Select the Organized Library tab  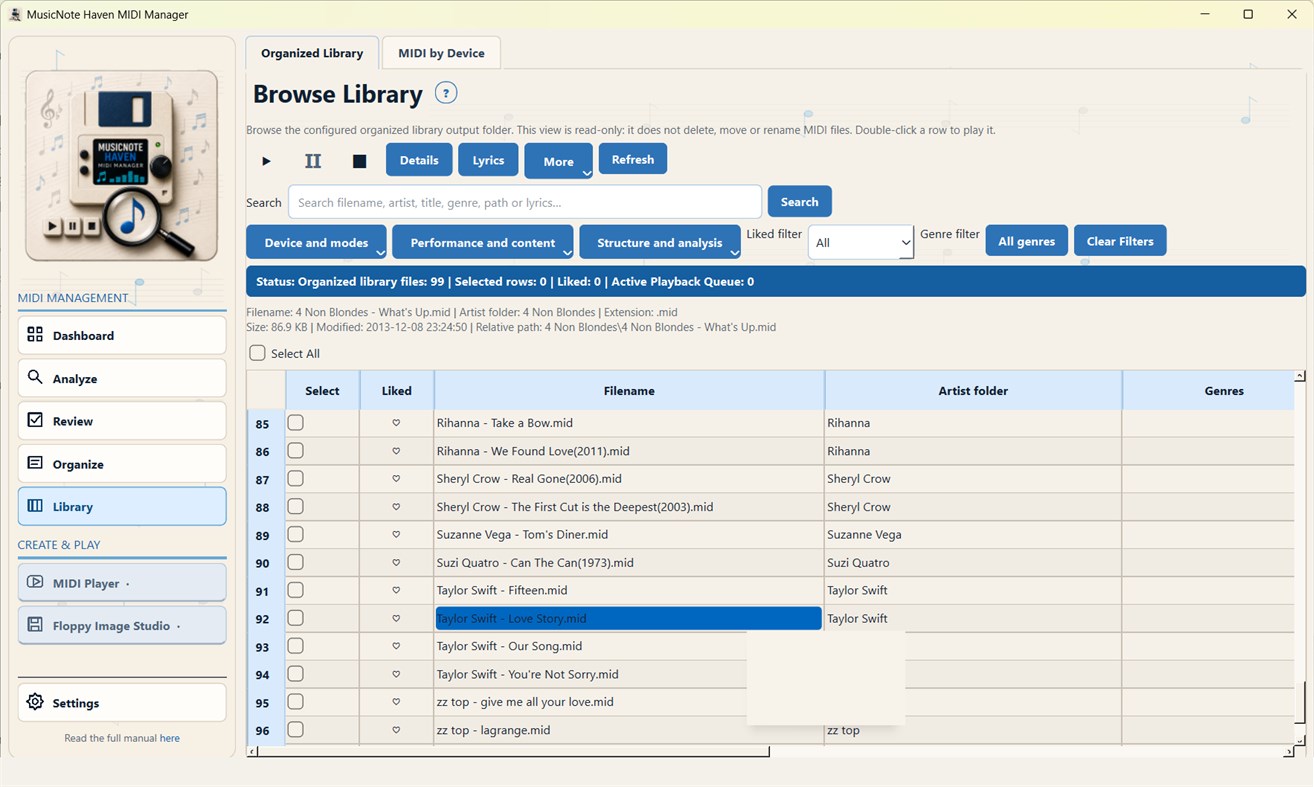pos(312,53)
